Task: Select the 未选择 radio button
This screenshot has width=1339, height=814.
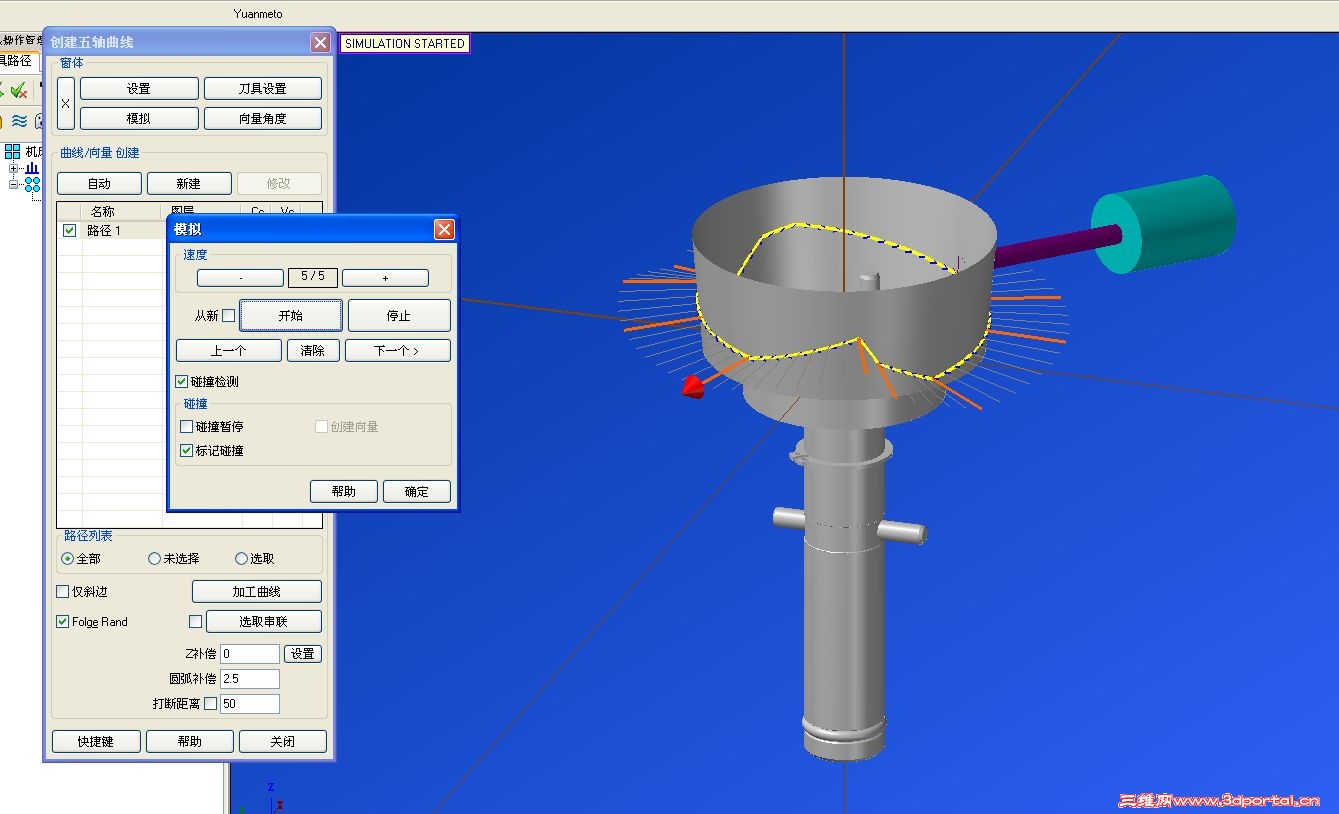Action: pos(154,559)
